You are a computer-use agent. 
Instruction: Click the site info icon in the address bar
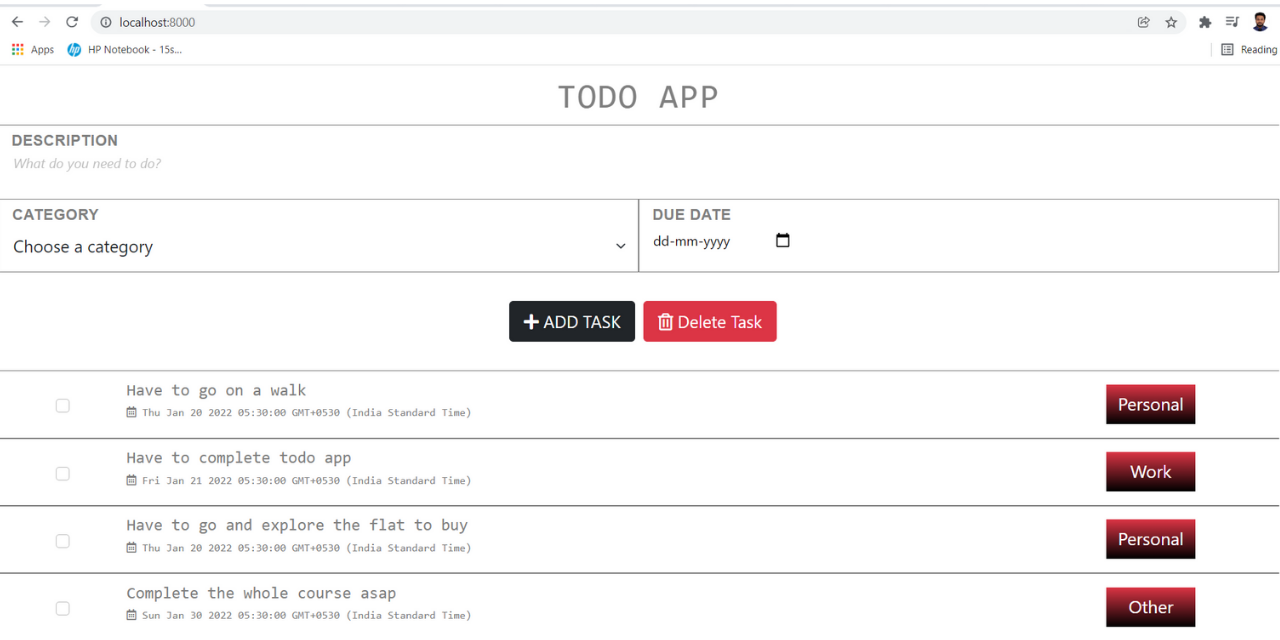point(106,21)
